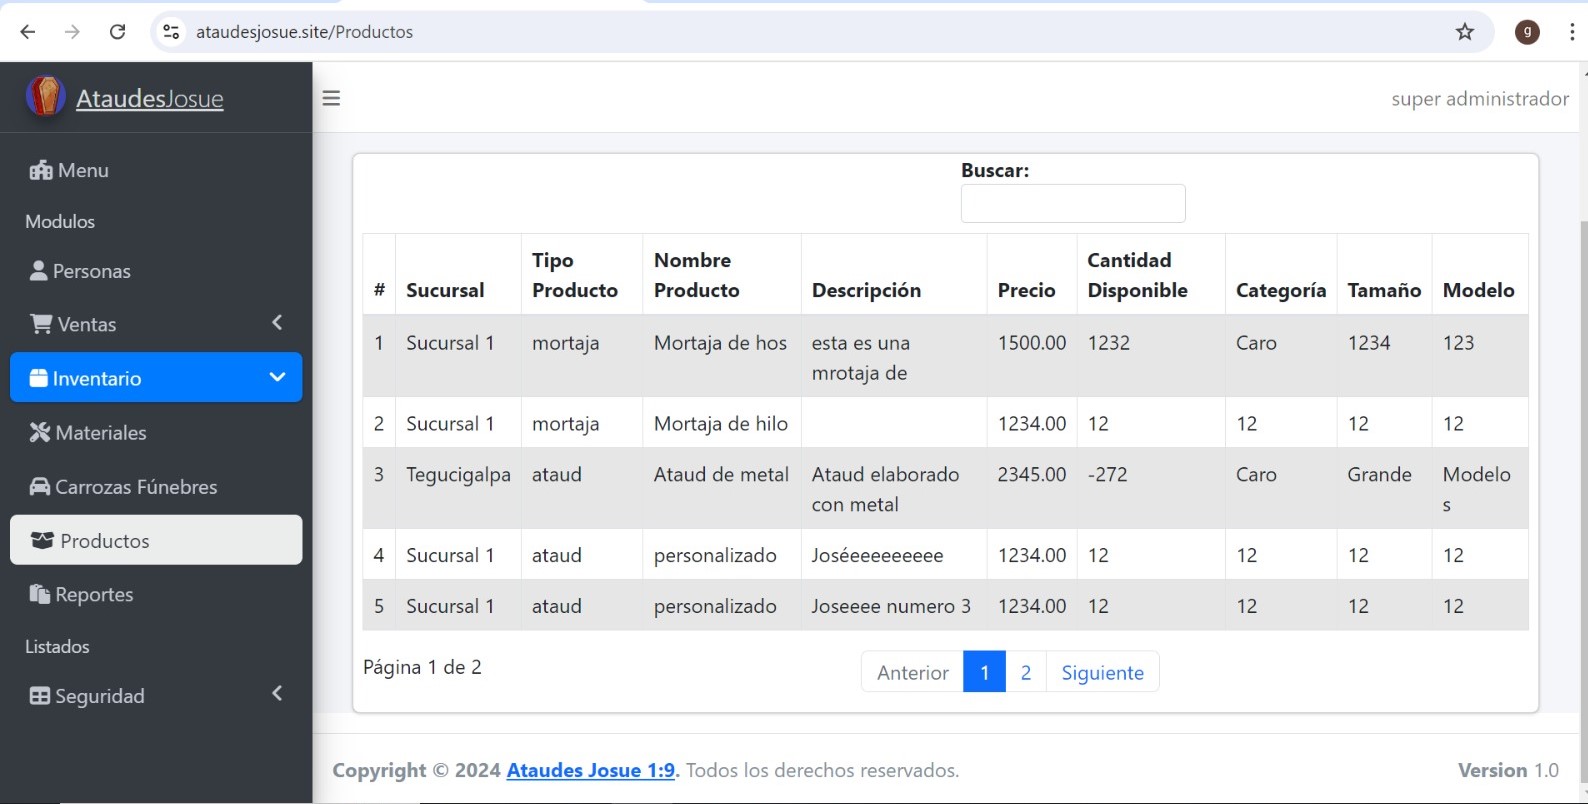Open the Ataudes Josue 1:9 footer link
The width and height of the screenshot is (1588, 804).
tap(590, 770)
